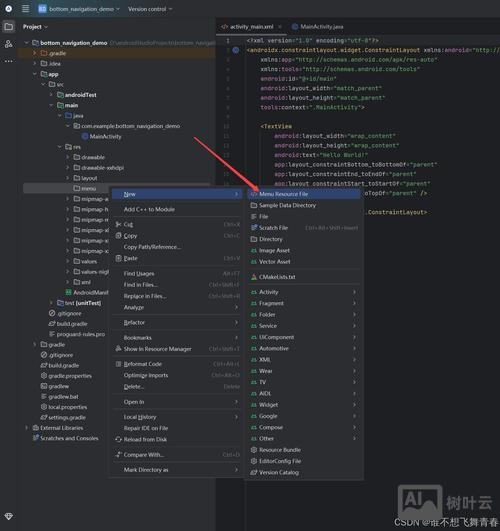Expand the androidTest folder
Image resolution: width=500 pixels, height=531 pixels.
pos(51,95)
